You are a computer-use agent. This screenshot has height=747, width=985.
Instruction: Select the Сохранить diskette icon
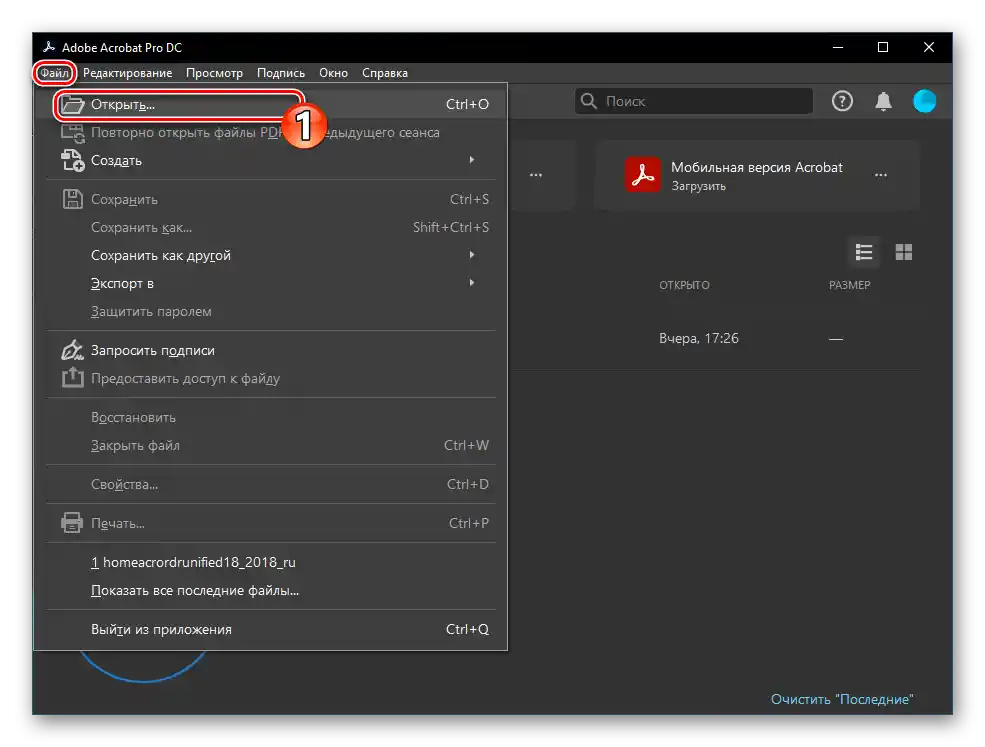point(72,199)
